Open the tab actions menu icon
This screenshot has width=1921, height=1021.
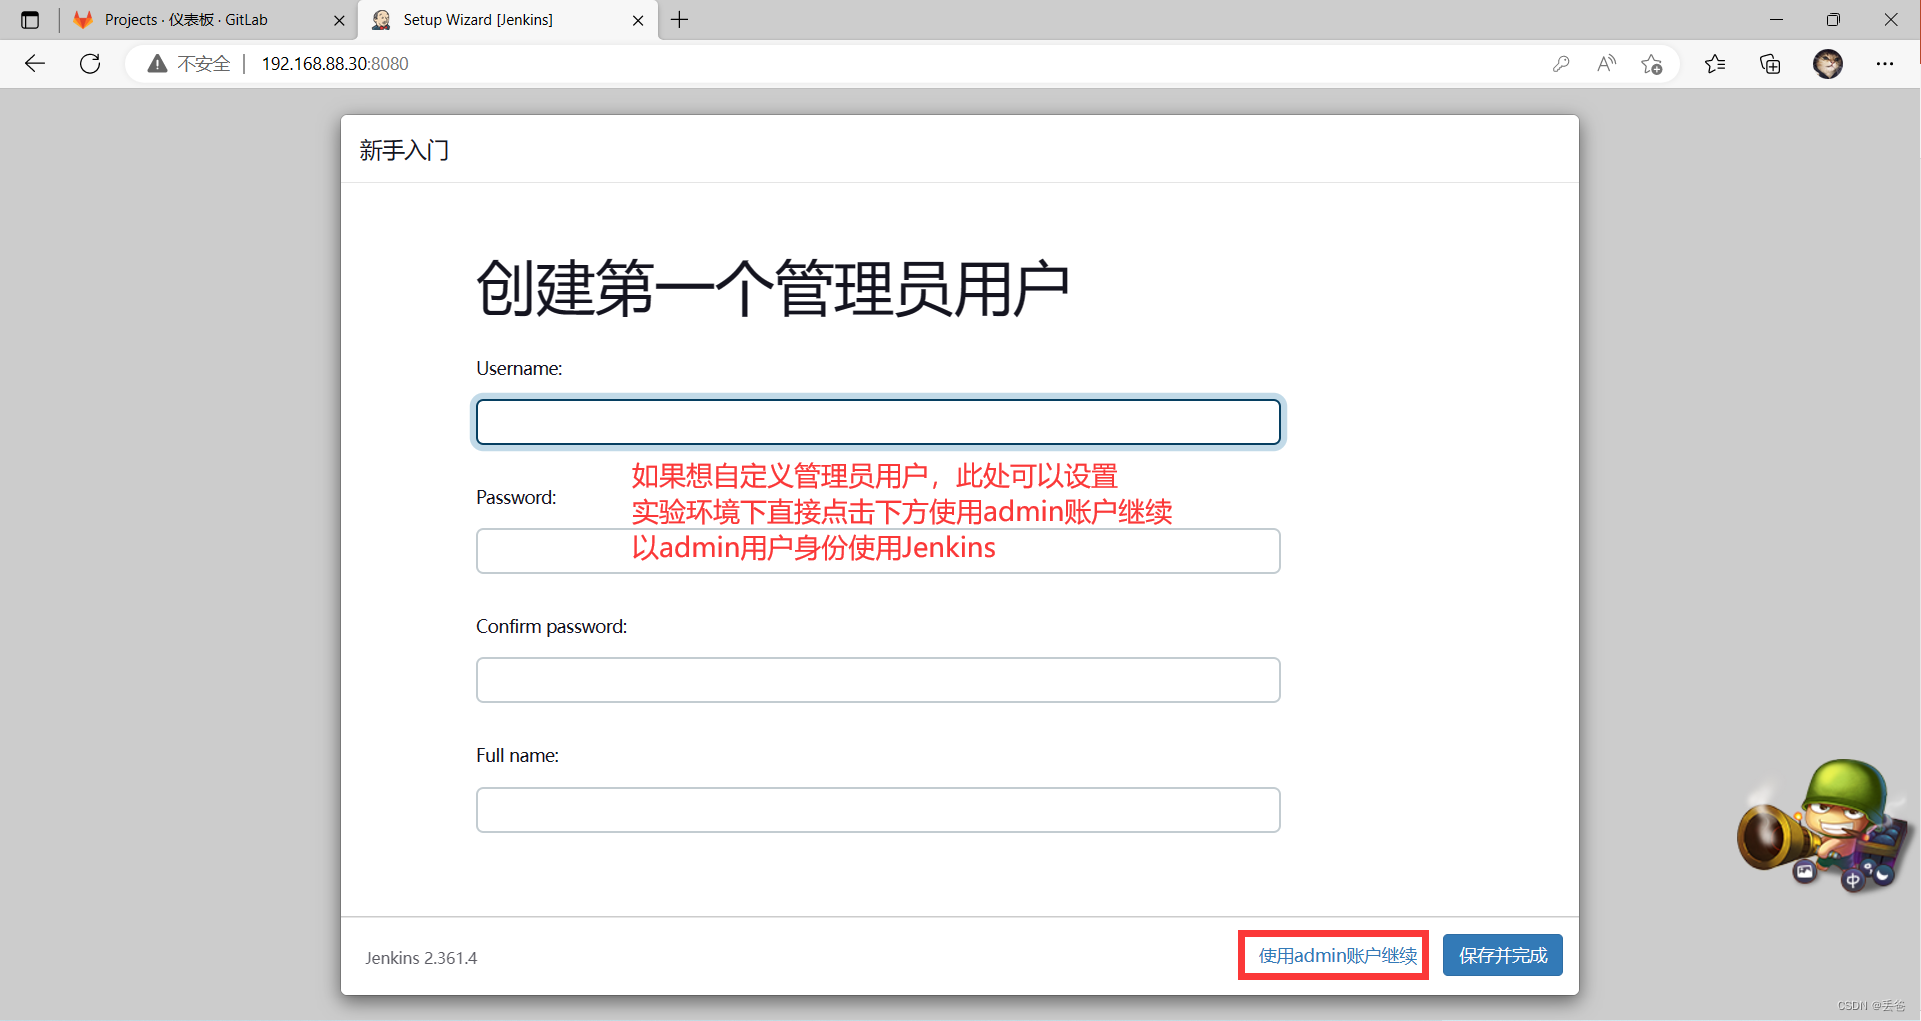[30, 20]
